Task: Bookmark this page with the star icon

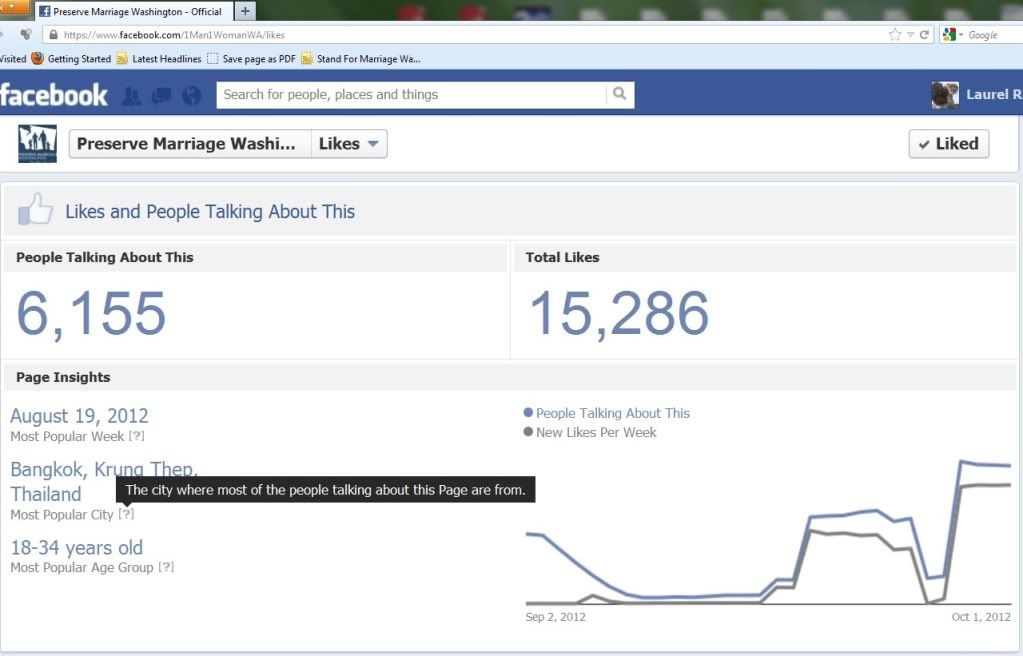Action: coord(894,35)
